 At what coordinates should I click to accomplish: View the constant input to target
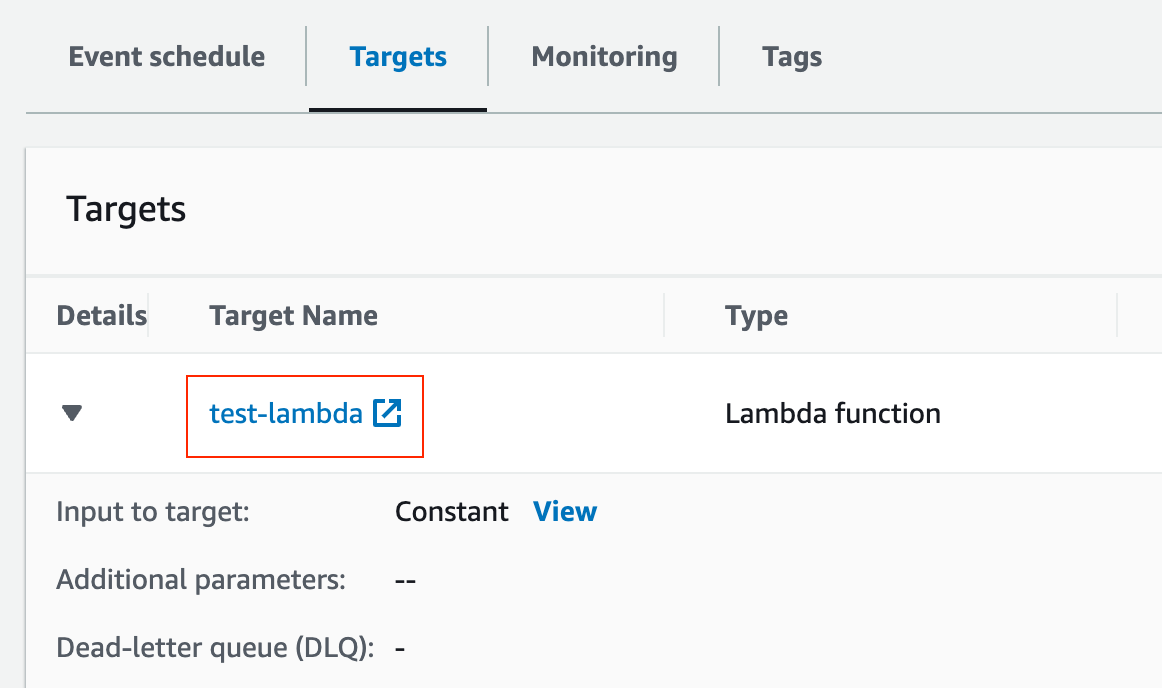pos(565,512)
